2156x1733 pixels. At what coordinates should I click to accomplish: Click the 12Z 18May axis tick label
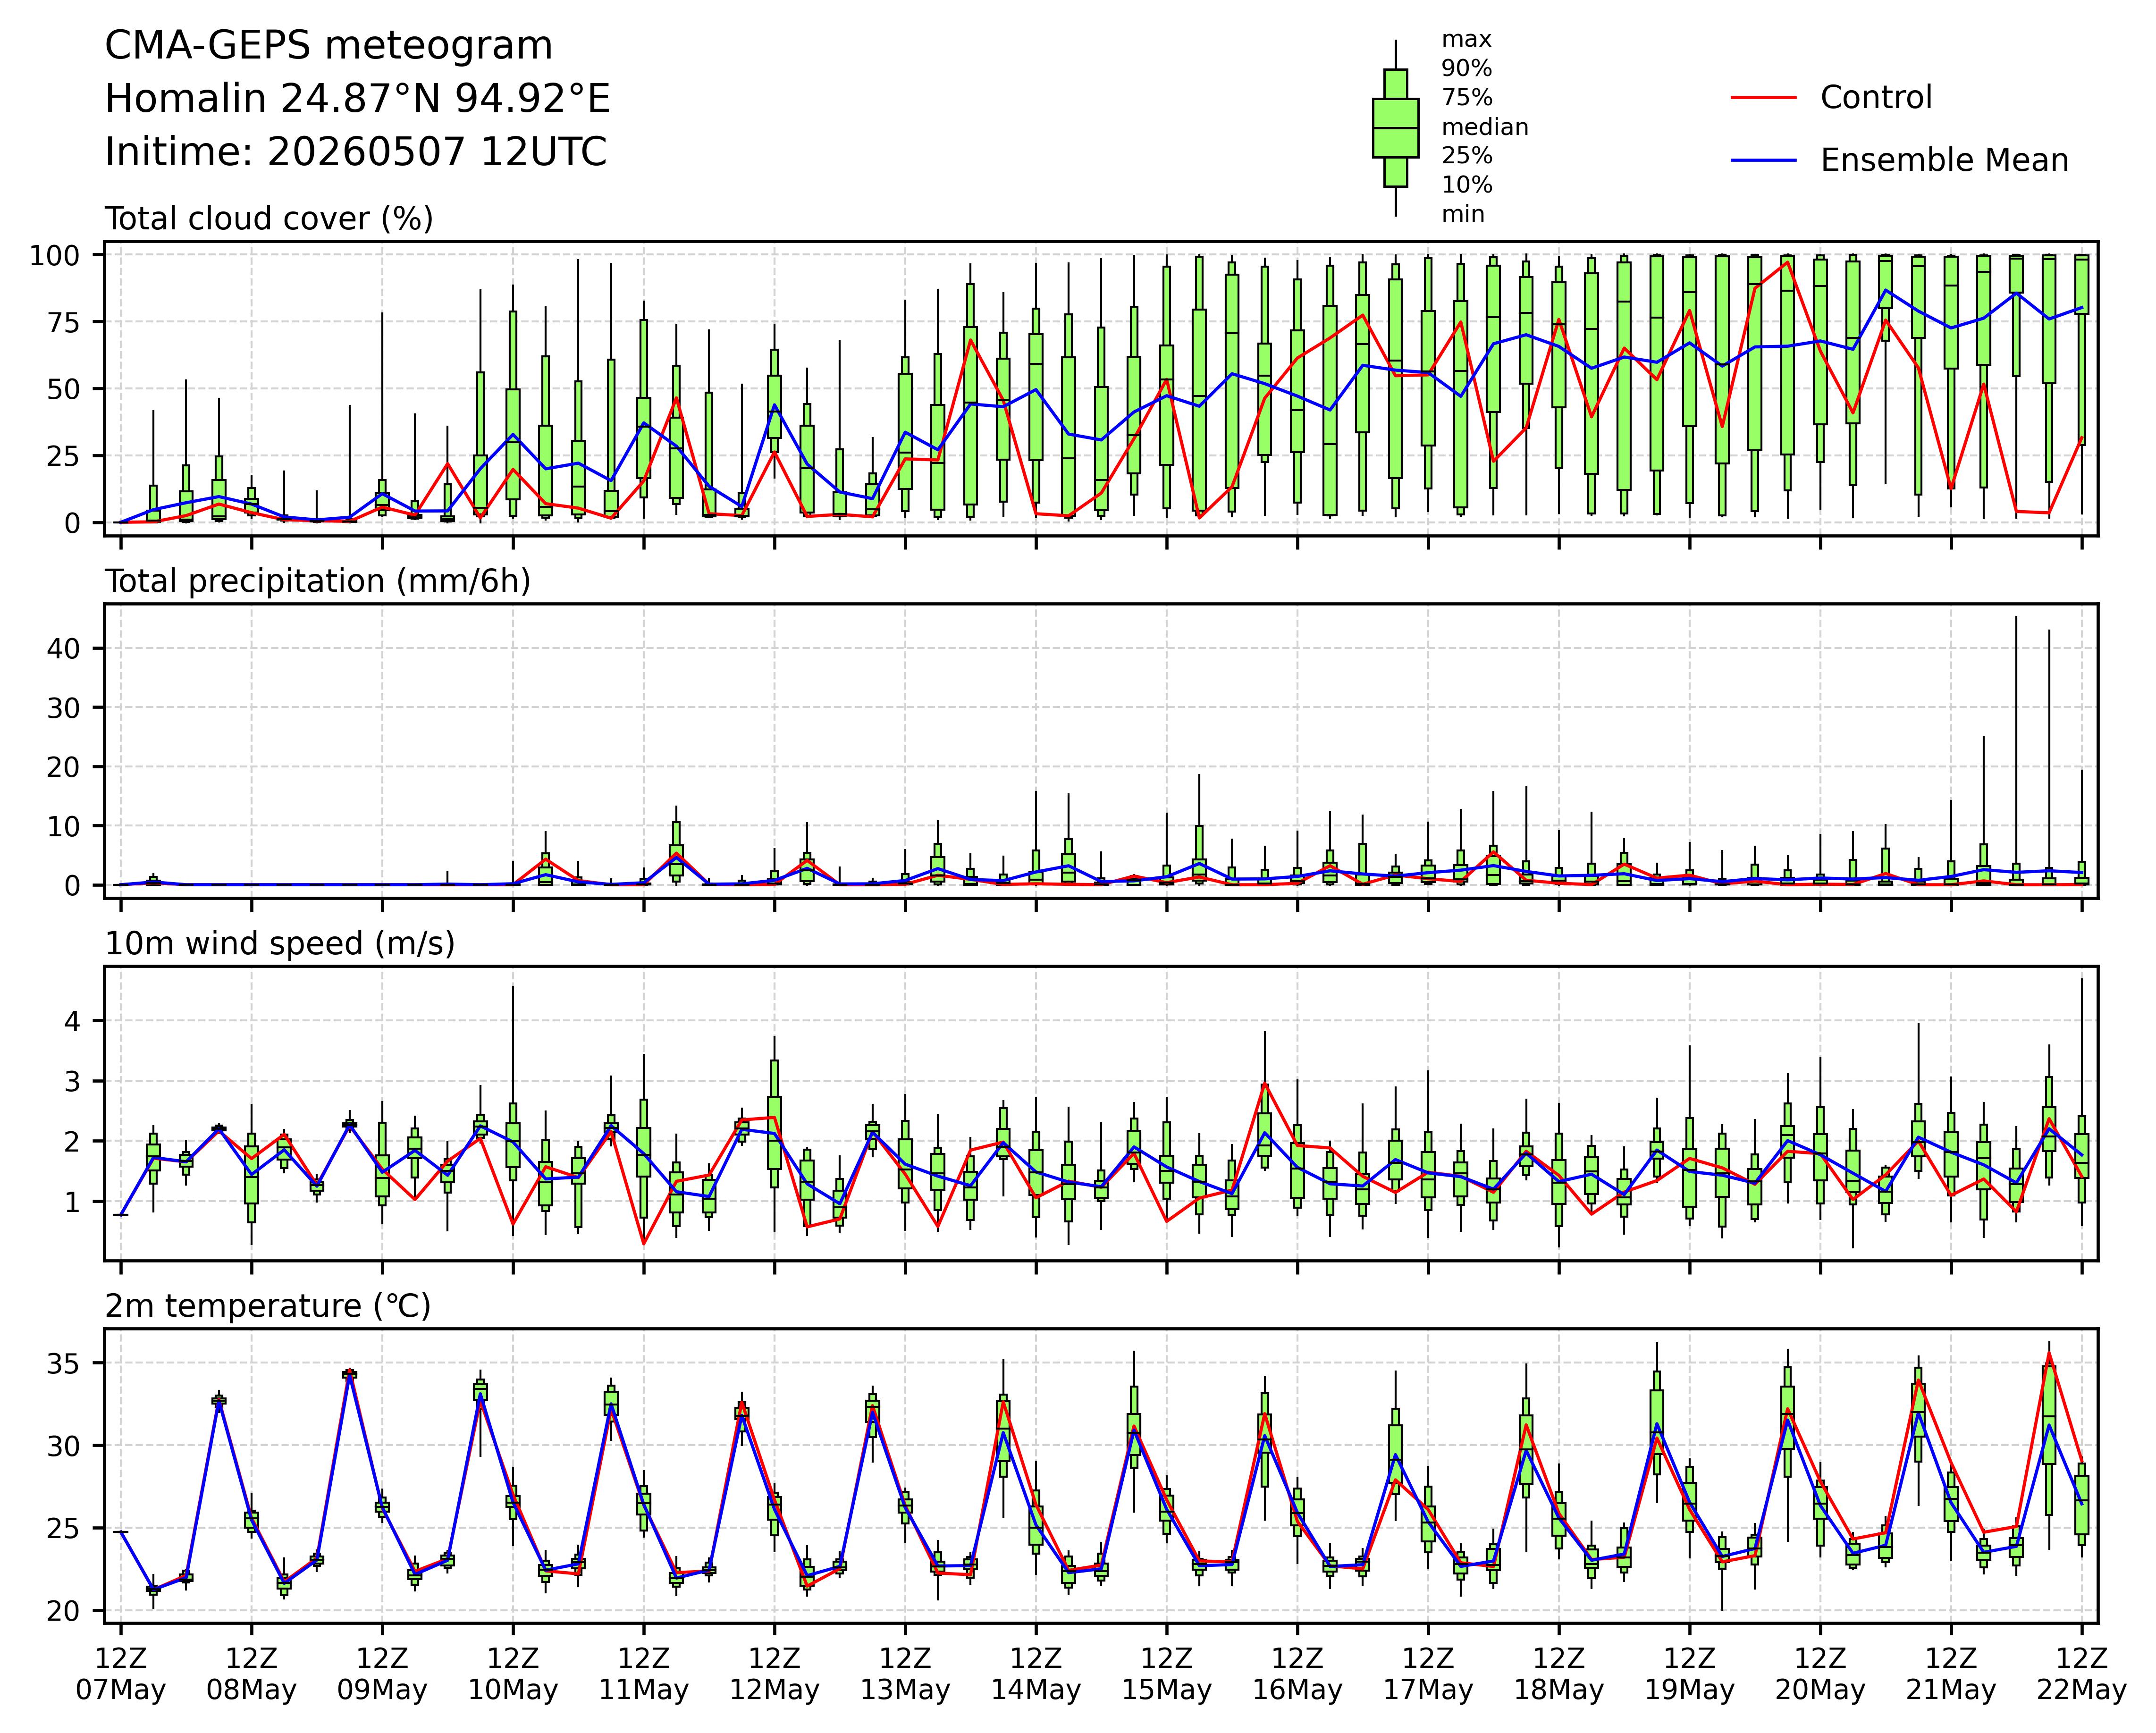click(x=1559, y=1674)
